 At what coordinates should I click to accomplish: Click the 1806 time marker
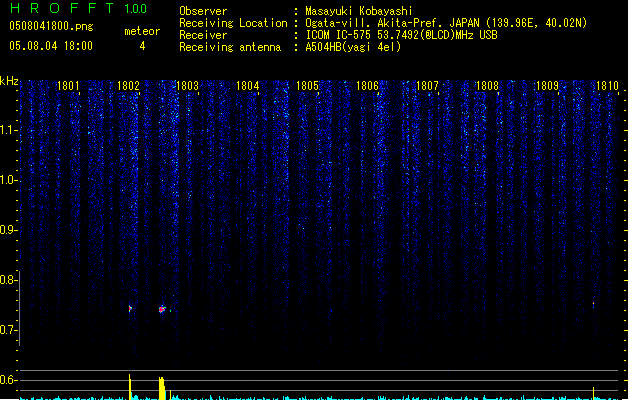pyautogui.click(x=367, y=86)
